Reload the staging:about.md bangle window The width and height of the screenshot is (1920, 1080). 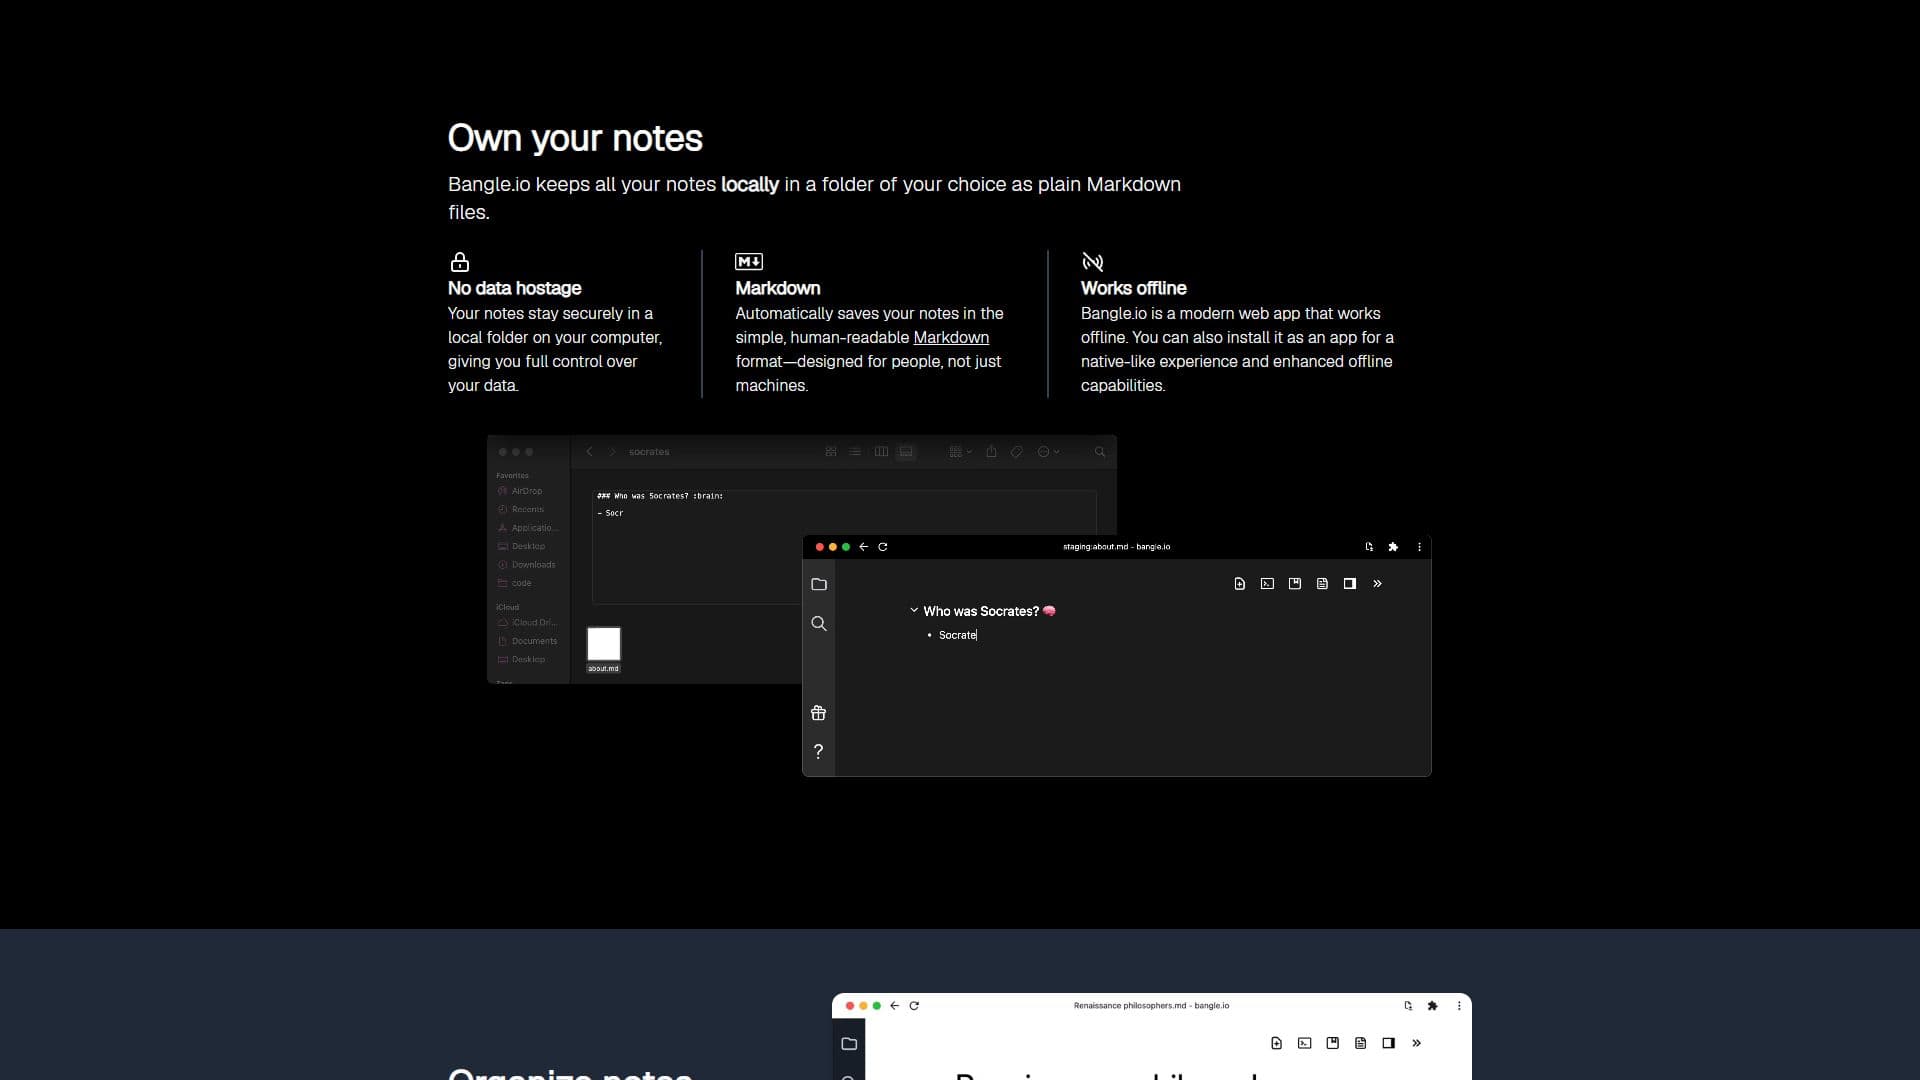[883, 547]
